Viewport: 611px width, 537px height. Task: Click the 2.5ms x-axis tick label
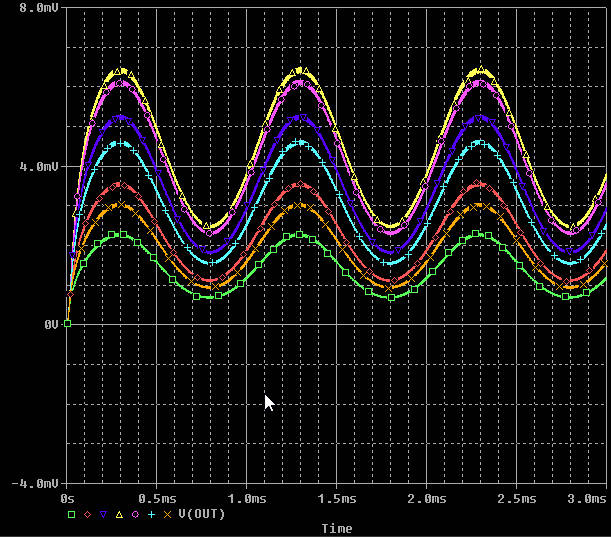[x=517, y=497]
